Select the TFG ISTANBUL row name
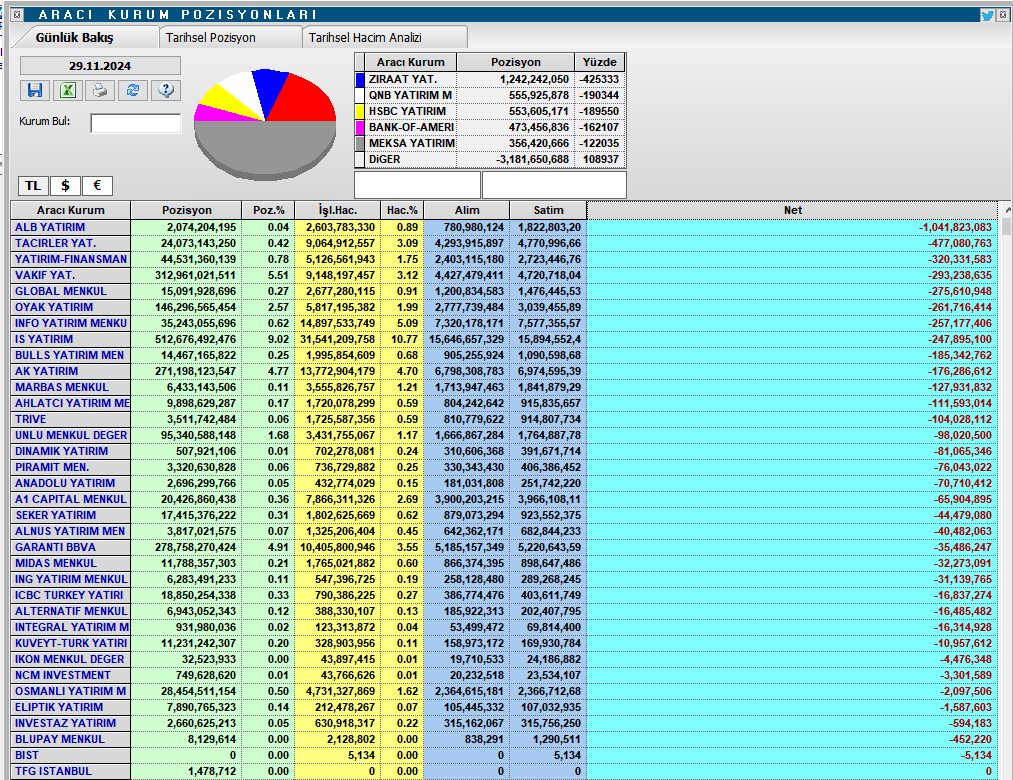The width and height of the screenshot is (1013, 780). point(54,772)
